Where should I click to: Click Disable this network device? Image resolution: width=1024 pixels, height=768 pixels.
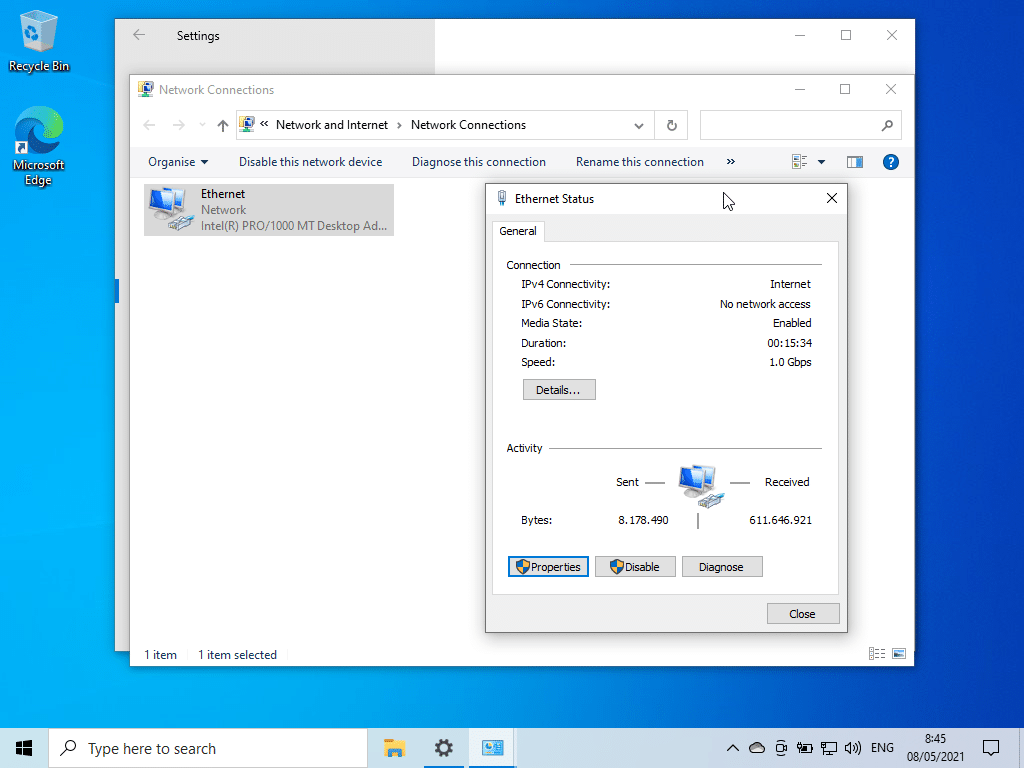(x=310, y=162)
